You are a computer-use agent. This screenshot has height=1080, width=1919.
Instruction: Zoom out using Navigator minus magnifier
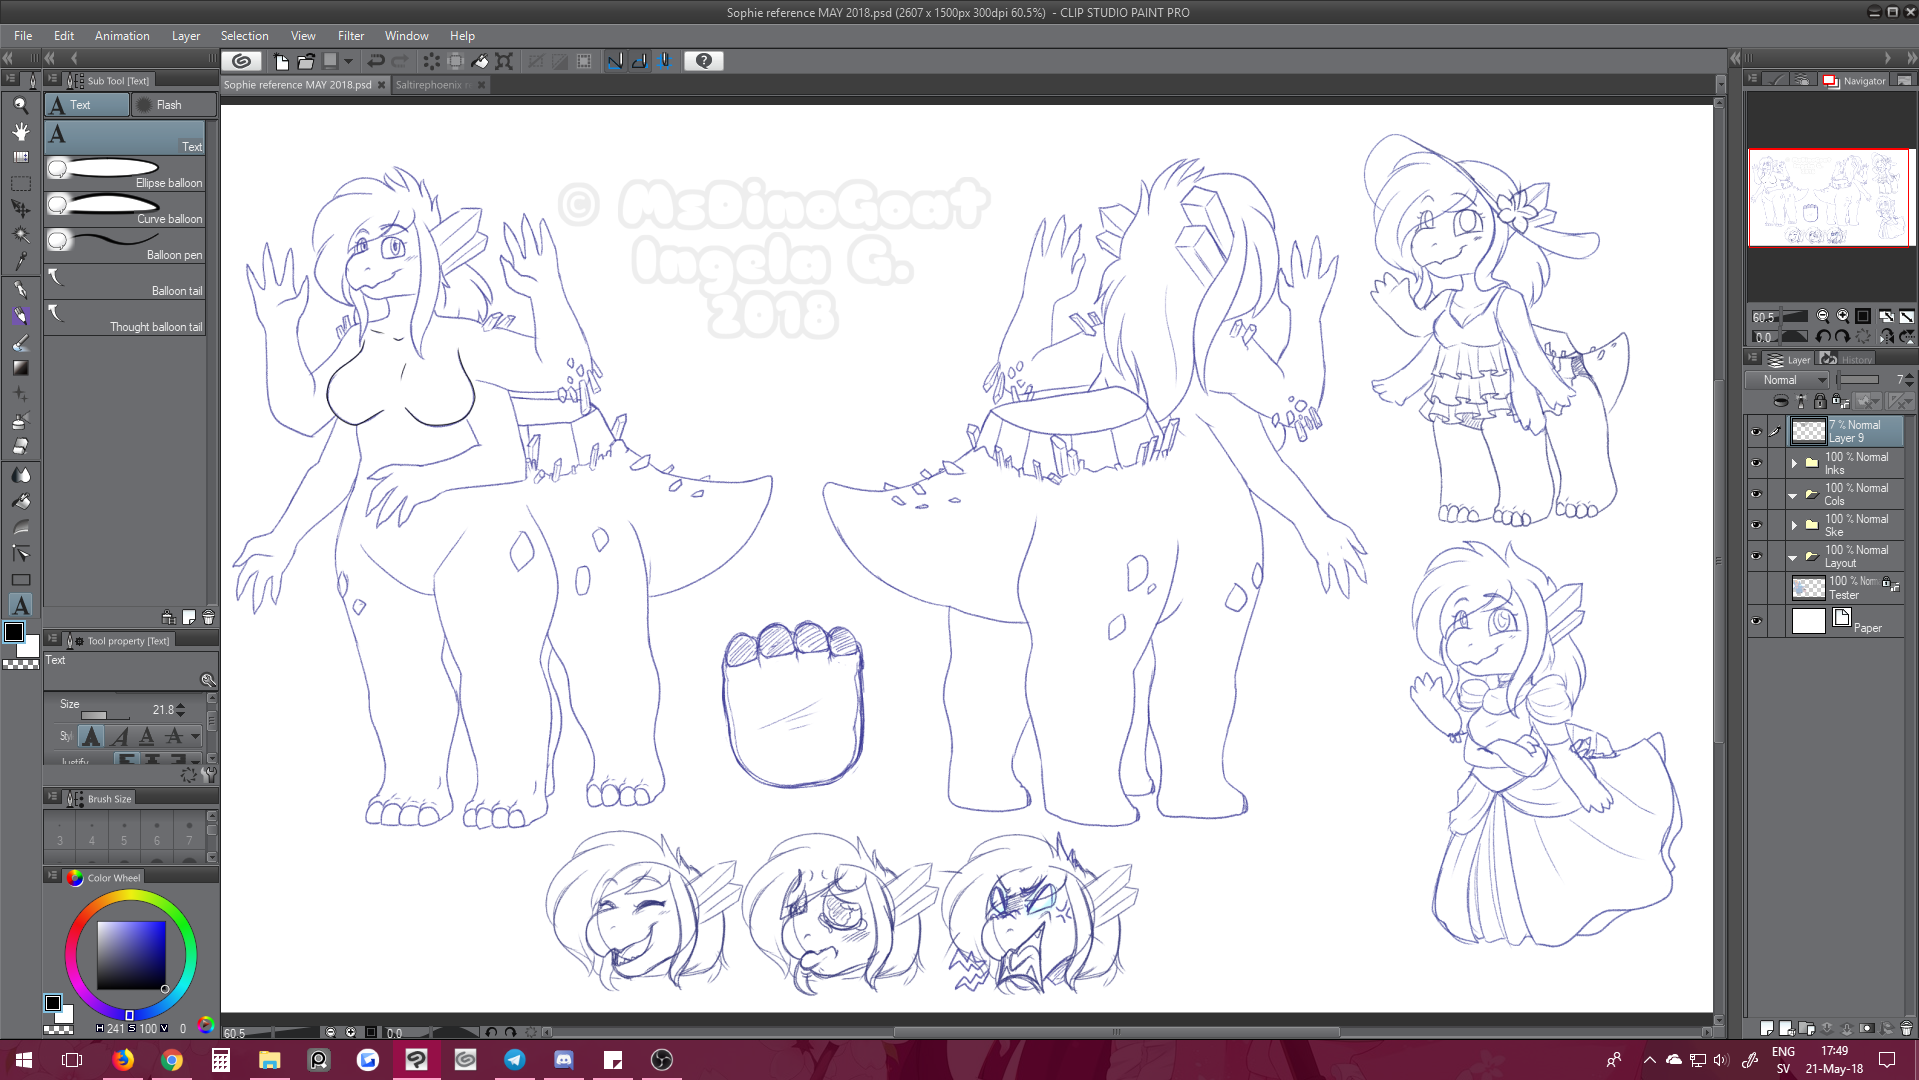(x=1822, y=316)
